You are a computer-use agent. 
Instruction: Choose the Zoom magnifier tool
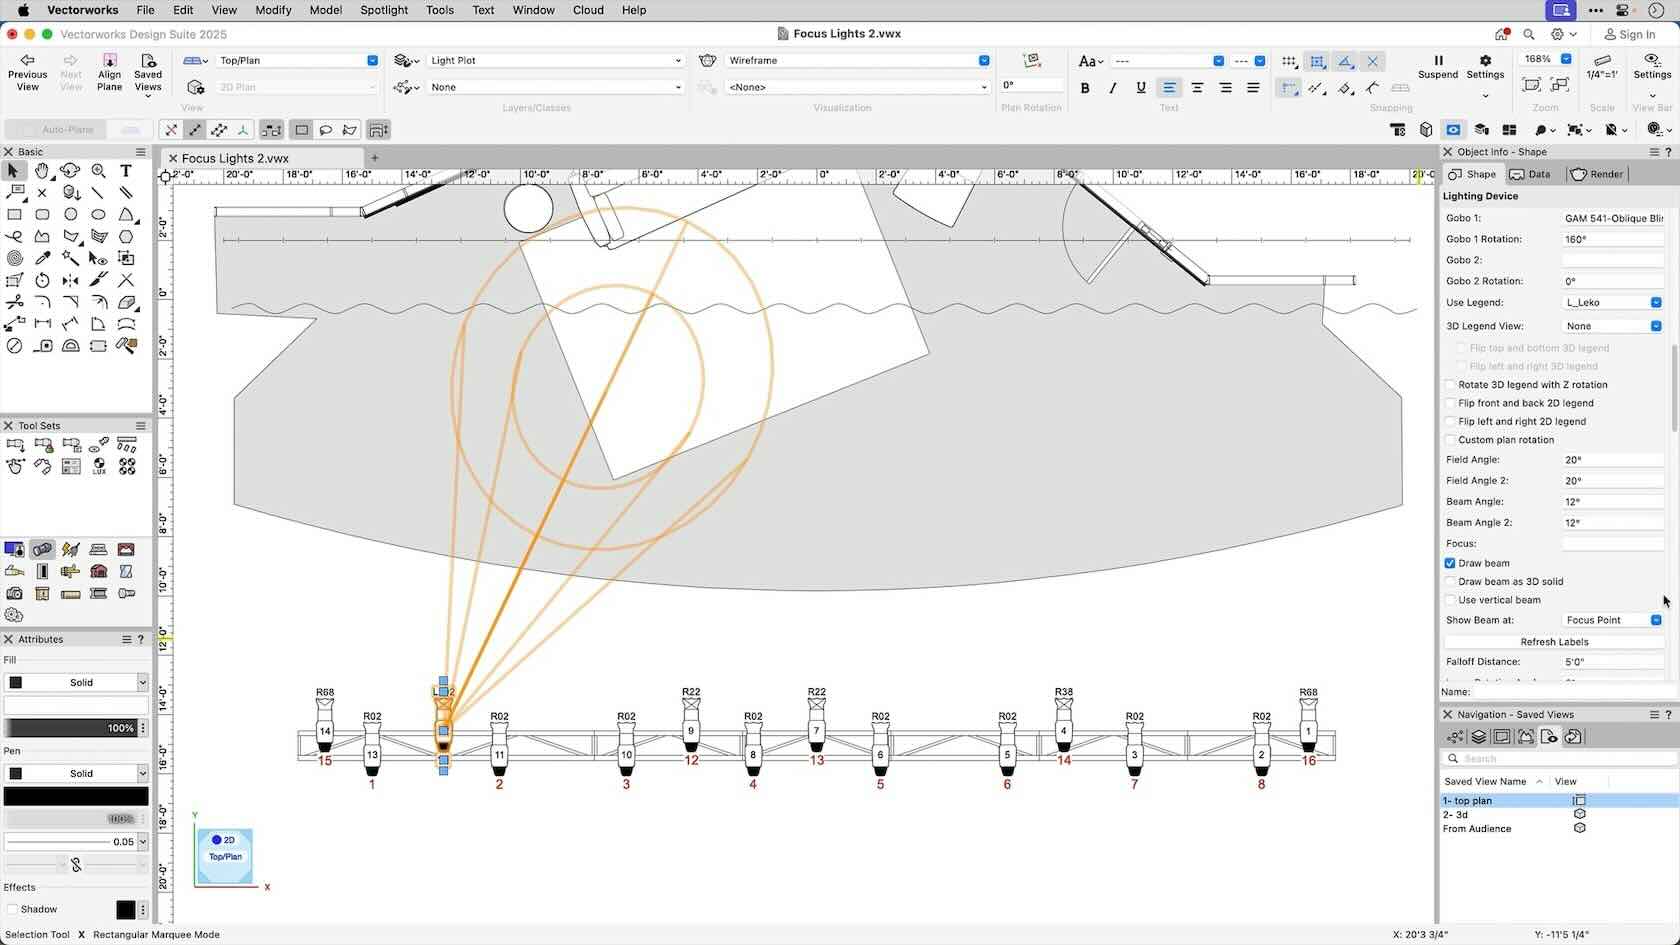(98, 171)
